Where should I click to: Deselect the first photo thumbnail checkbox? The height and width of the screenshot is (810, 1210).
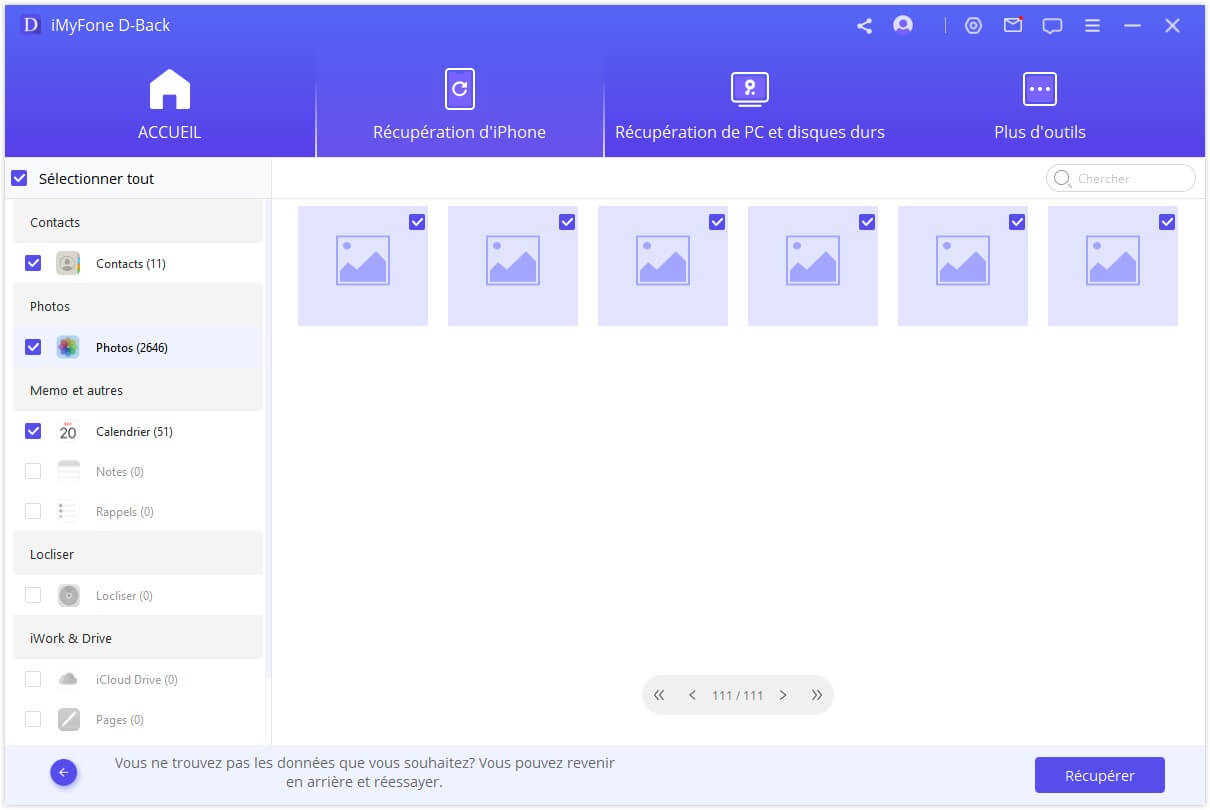(x=417, y=222)
